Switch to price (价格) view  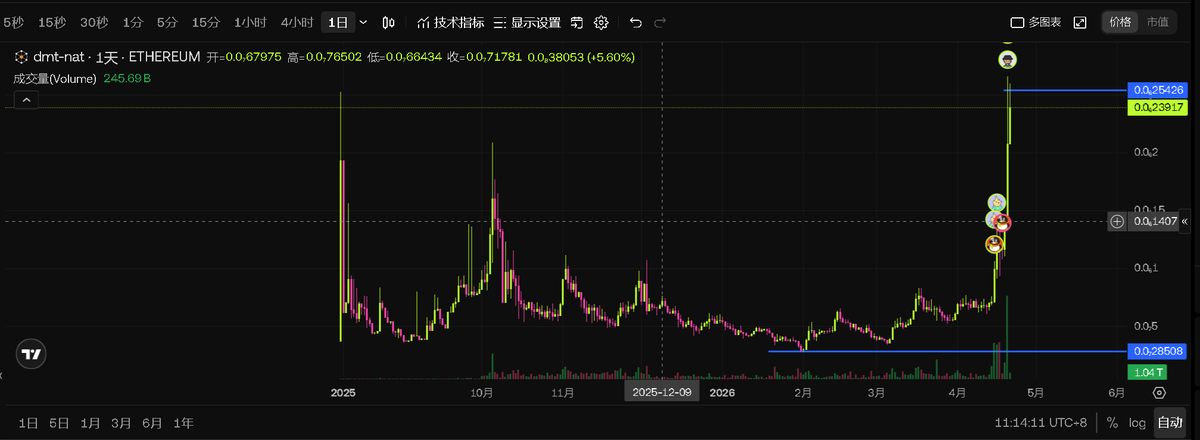[1120, 22]
